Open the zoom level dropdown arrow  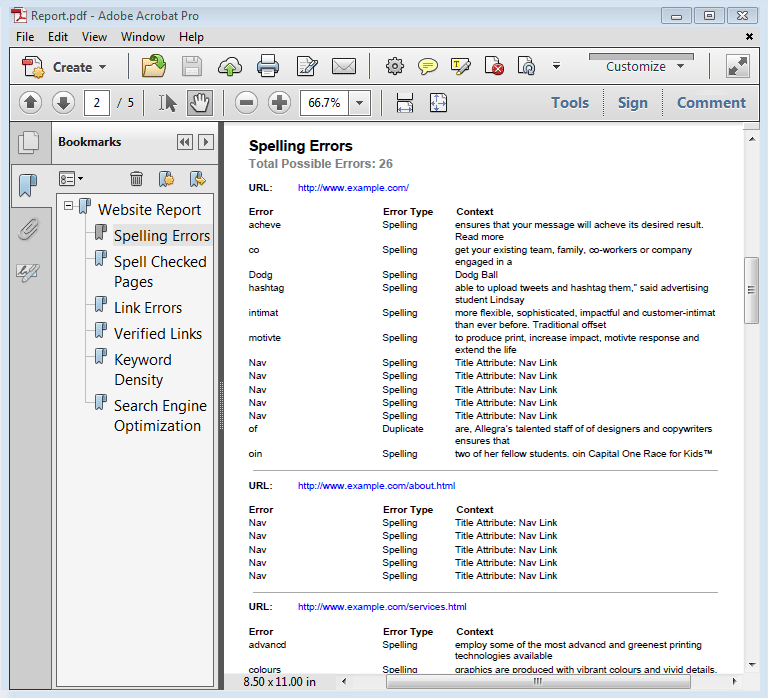pyautogui.click(x=360, y=103)
